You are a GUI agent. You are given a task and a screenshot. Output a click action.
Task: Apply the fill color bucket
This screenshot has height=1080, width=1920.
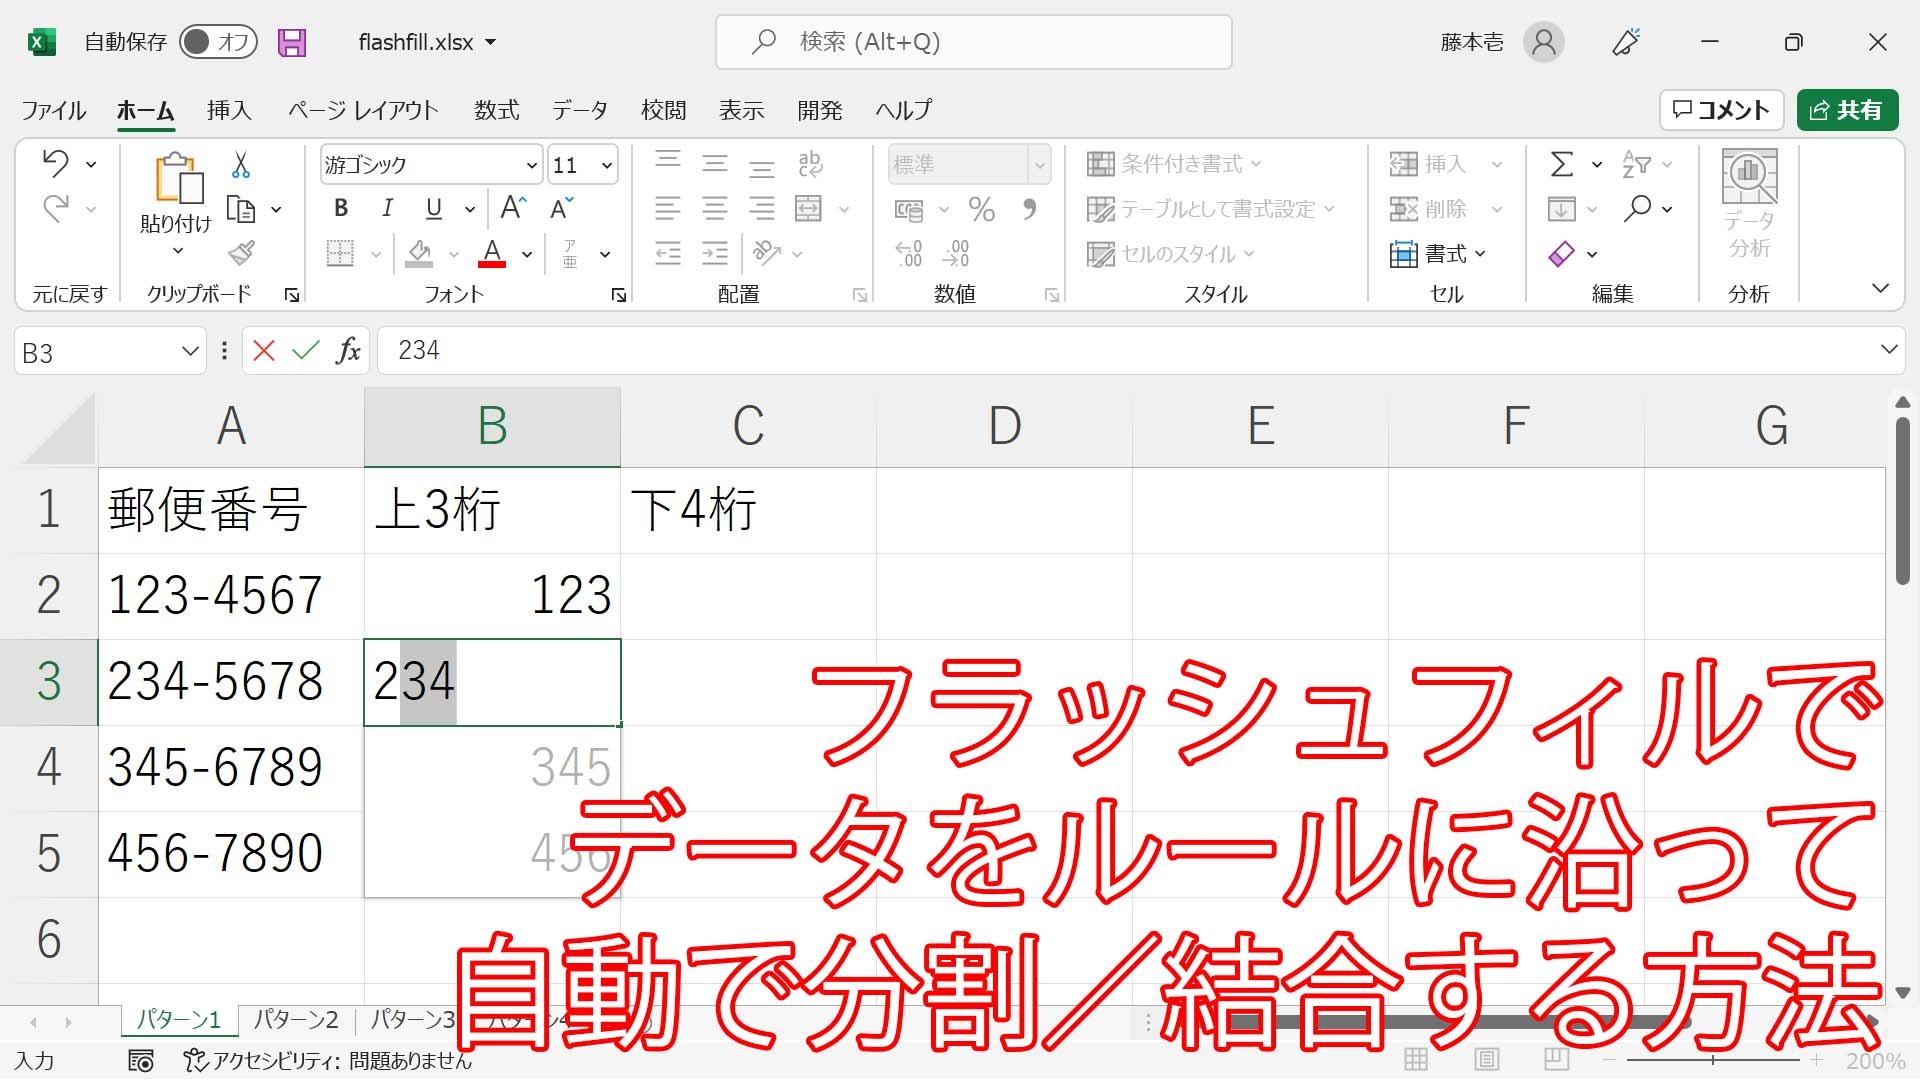point(419,253)
